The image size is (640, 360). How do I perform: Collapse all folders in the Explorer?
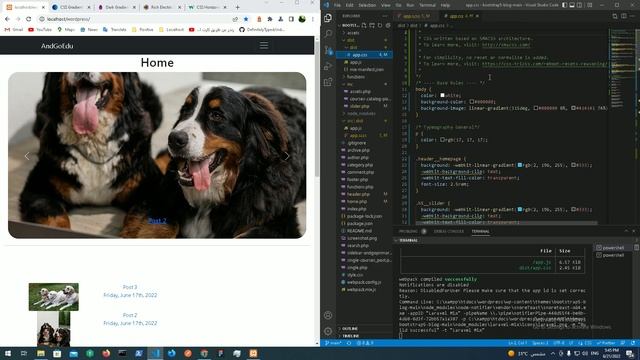[388, 25]
